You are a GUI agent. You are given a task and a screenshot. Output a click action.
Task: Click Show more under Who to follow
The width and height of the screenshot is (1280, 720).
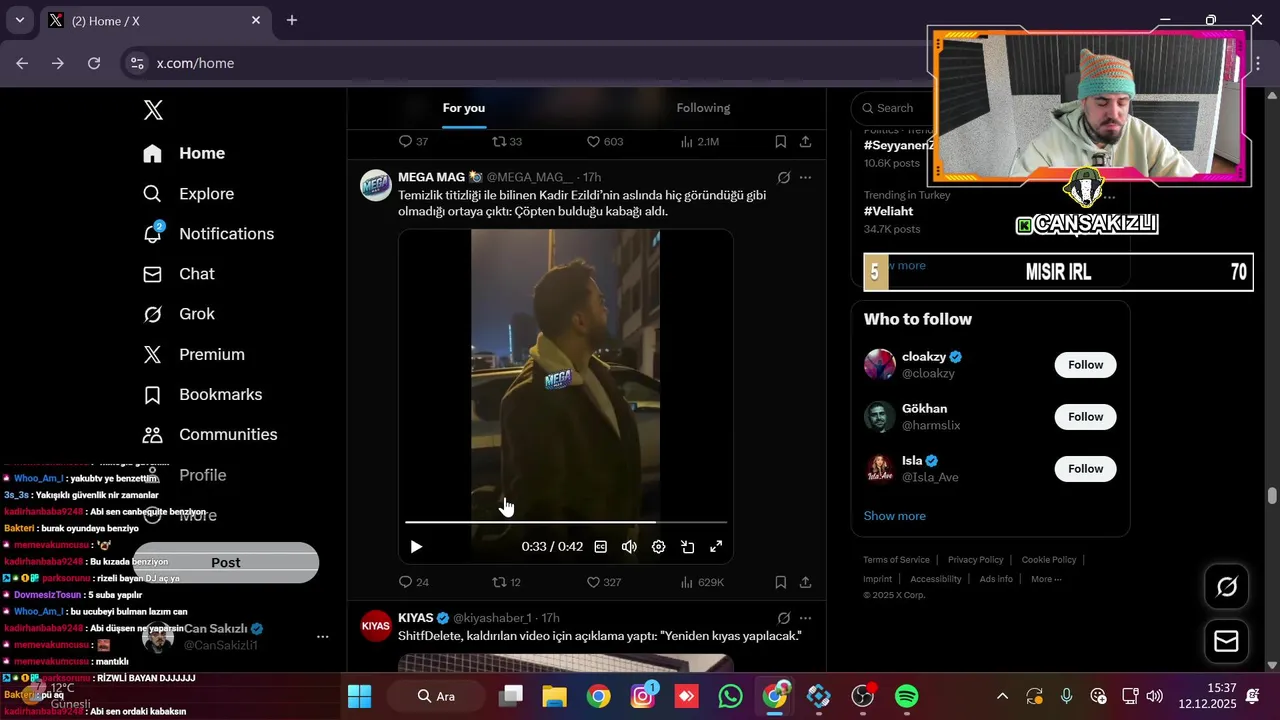point(895,516)
